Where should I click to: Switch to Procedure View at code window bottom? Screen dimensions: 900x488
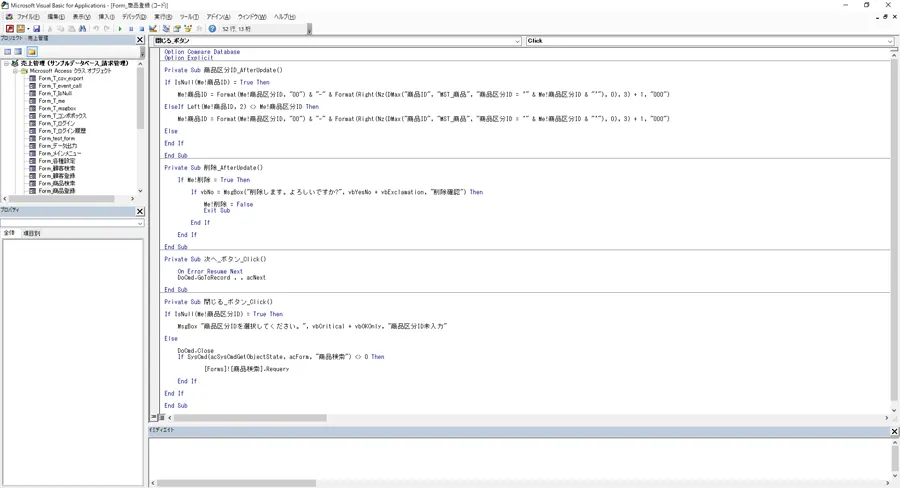pos(153,417)
